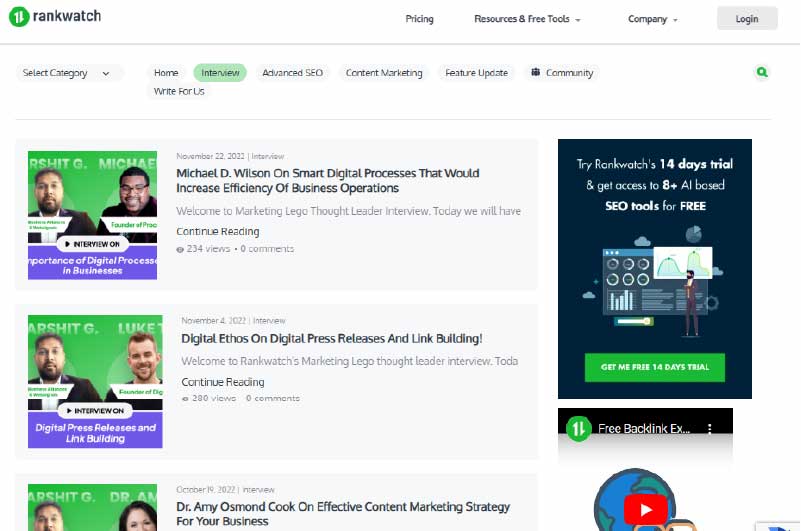801x531 pixels.
Task: Open the blog search magnifier icon
Action: [x=762, y=72]
